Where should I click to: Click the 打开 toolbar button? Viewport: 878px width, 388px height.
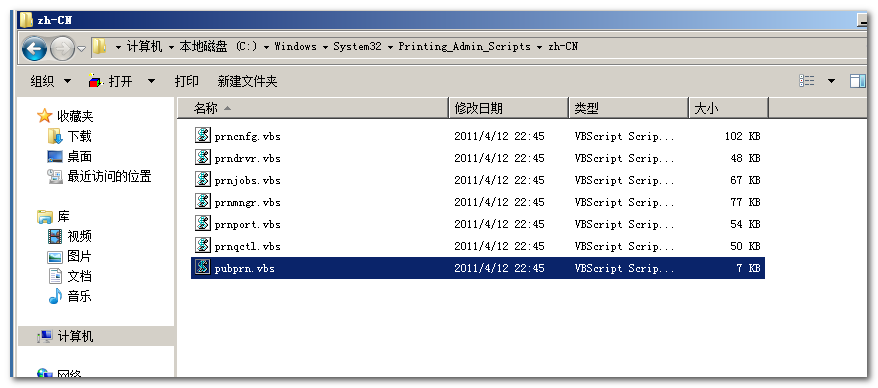pyautogui.click(x=111, y=82)
